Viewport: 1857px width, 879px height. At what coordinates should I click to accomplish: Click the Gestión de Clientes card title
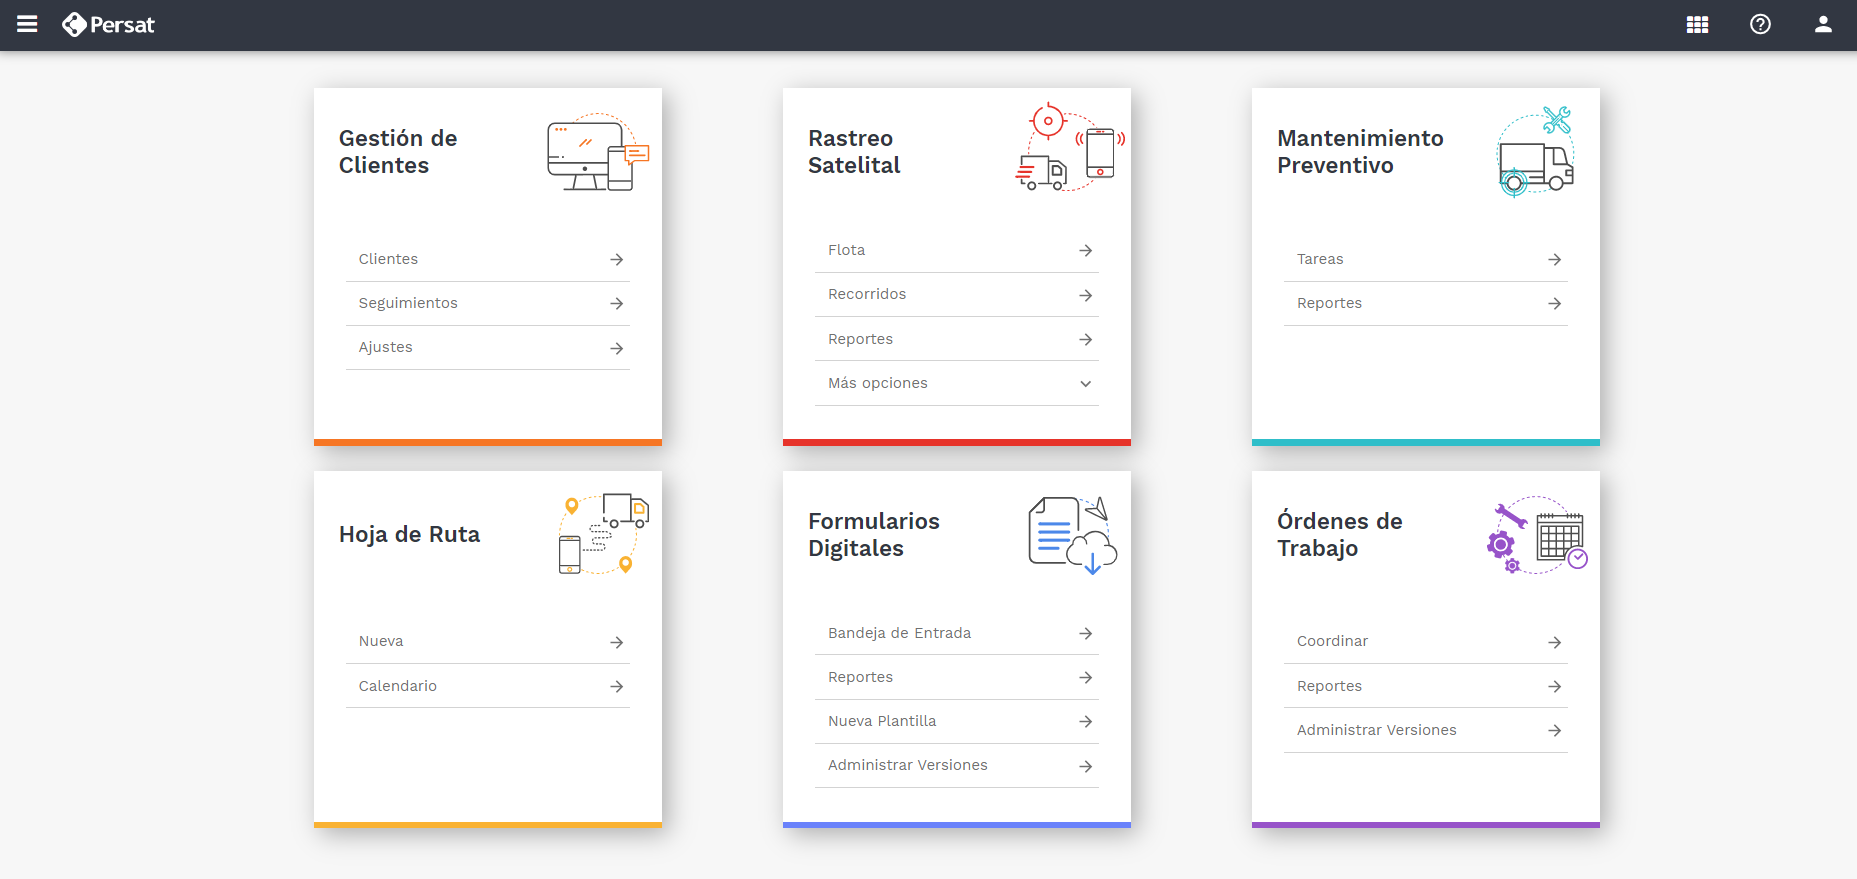tap(398, 152)
